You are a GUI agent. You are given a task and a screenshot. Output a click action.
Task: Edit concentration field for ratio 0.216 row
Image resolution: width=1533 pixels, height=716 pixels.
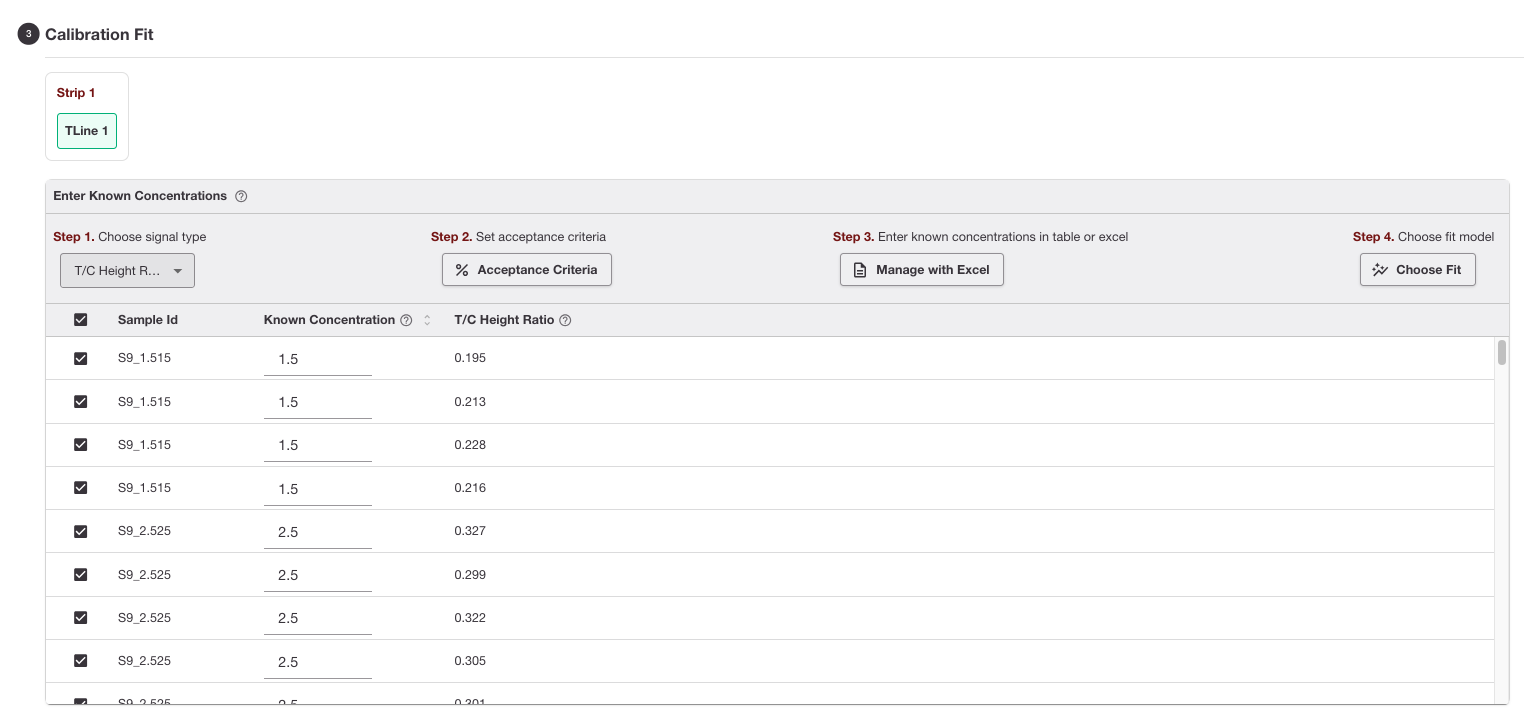[x=318, y=489]
